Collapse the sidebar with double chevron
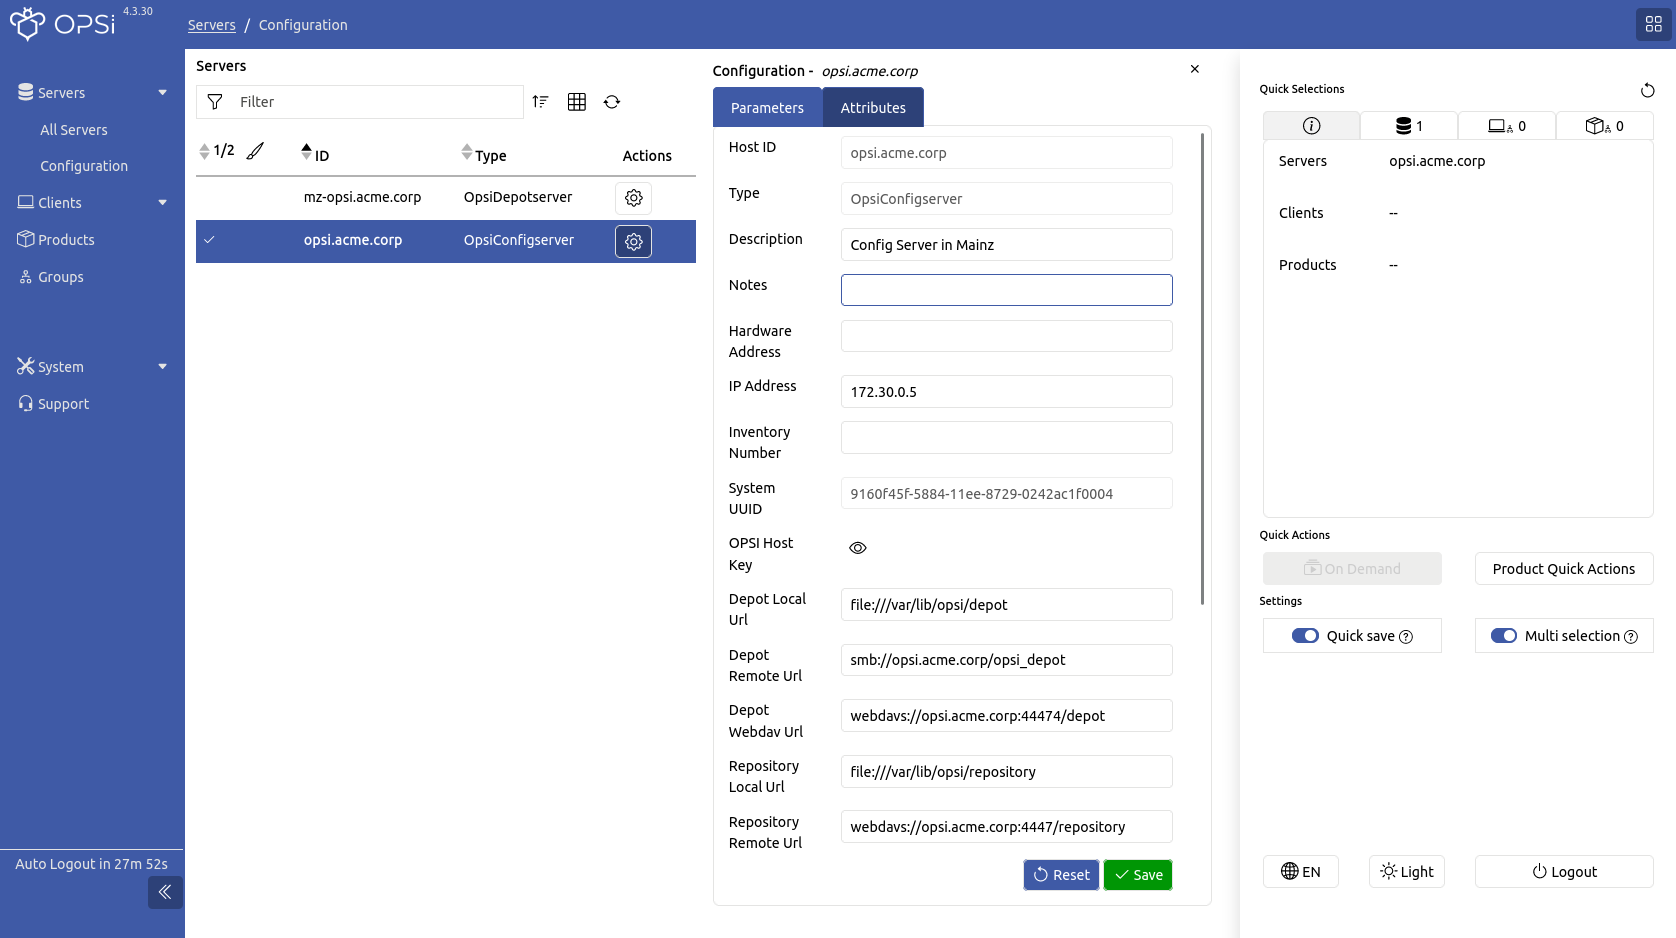1676x938 pixels. click(165, 892)
